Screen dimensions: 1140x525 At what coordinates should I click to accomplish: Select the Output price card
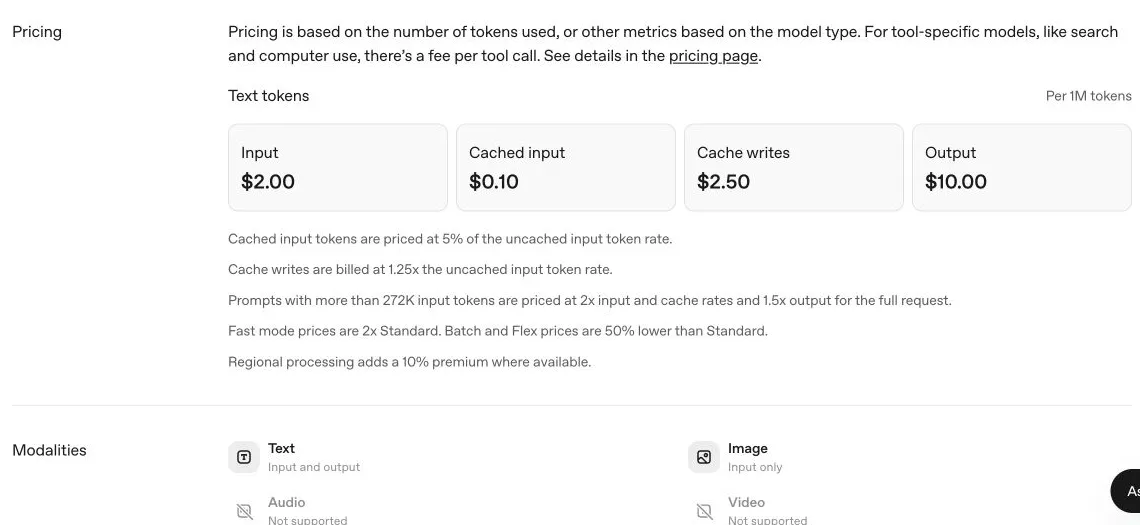(1021, 167)
